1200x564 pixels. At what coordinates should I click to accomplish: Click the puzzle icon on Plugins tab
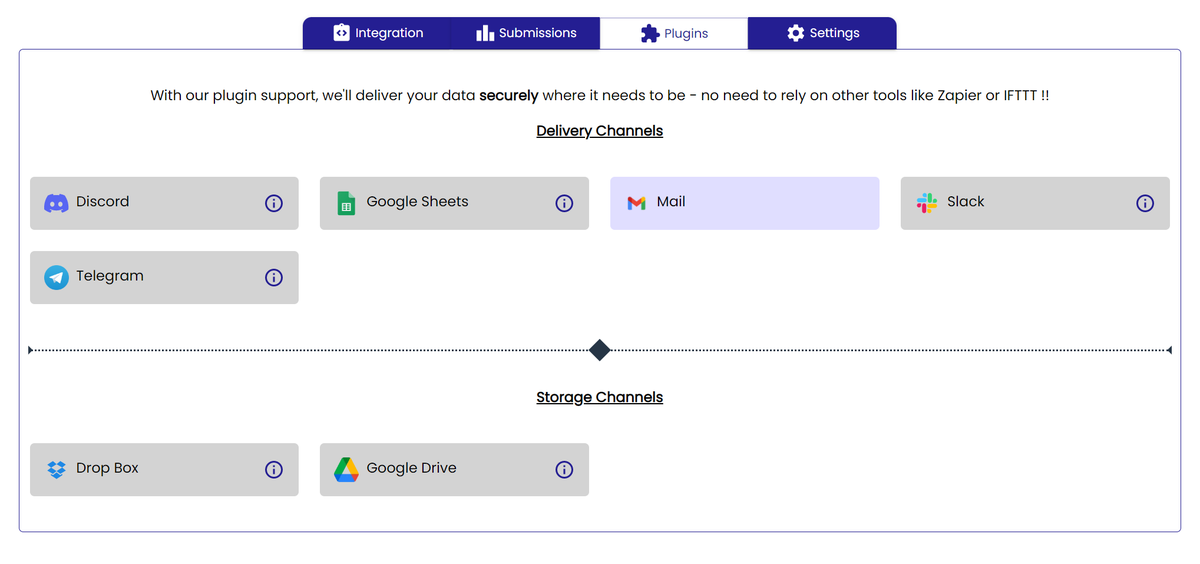pos(650,33)
